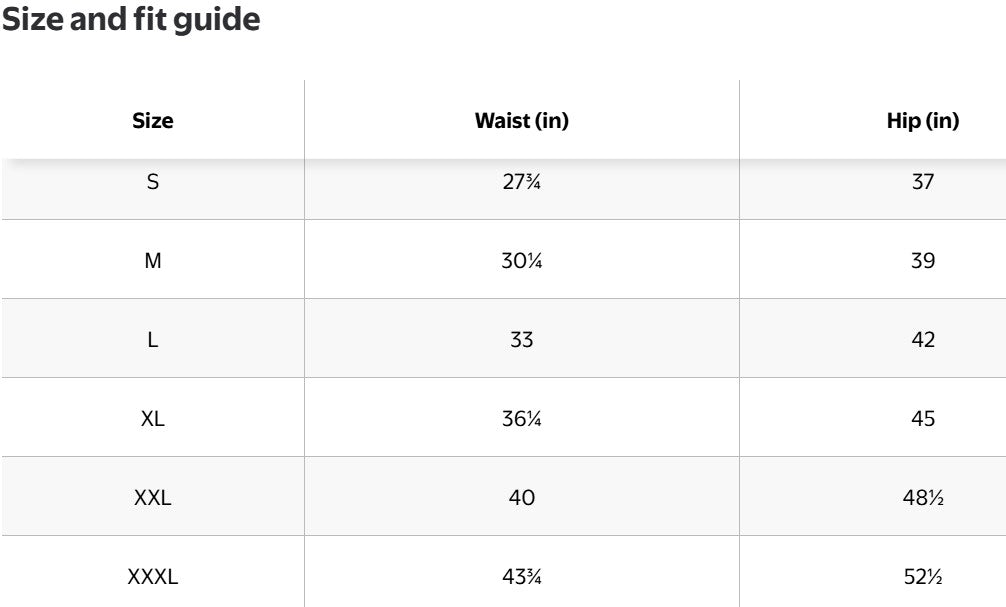Select the Hip (in) column header
This screenshot has height=607, width=1006.
click(x=922, y=121)
